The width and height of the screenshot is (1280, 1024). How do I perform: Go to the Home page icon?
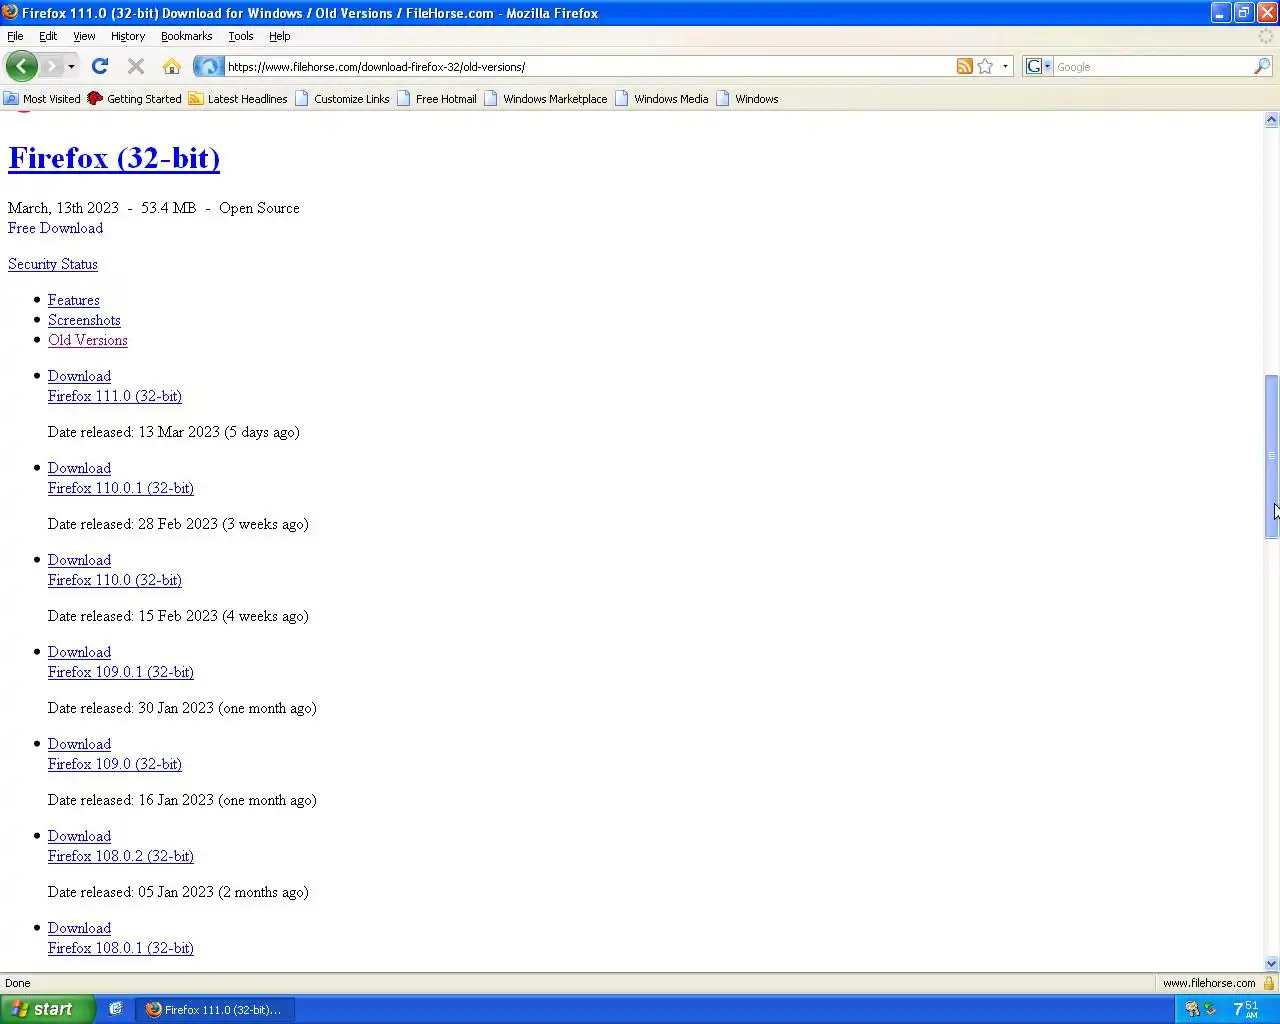coord(172,66)
